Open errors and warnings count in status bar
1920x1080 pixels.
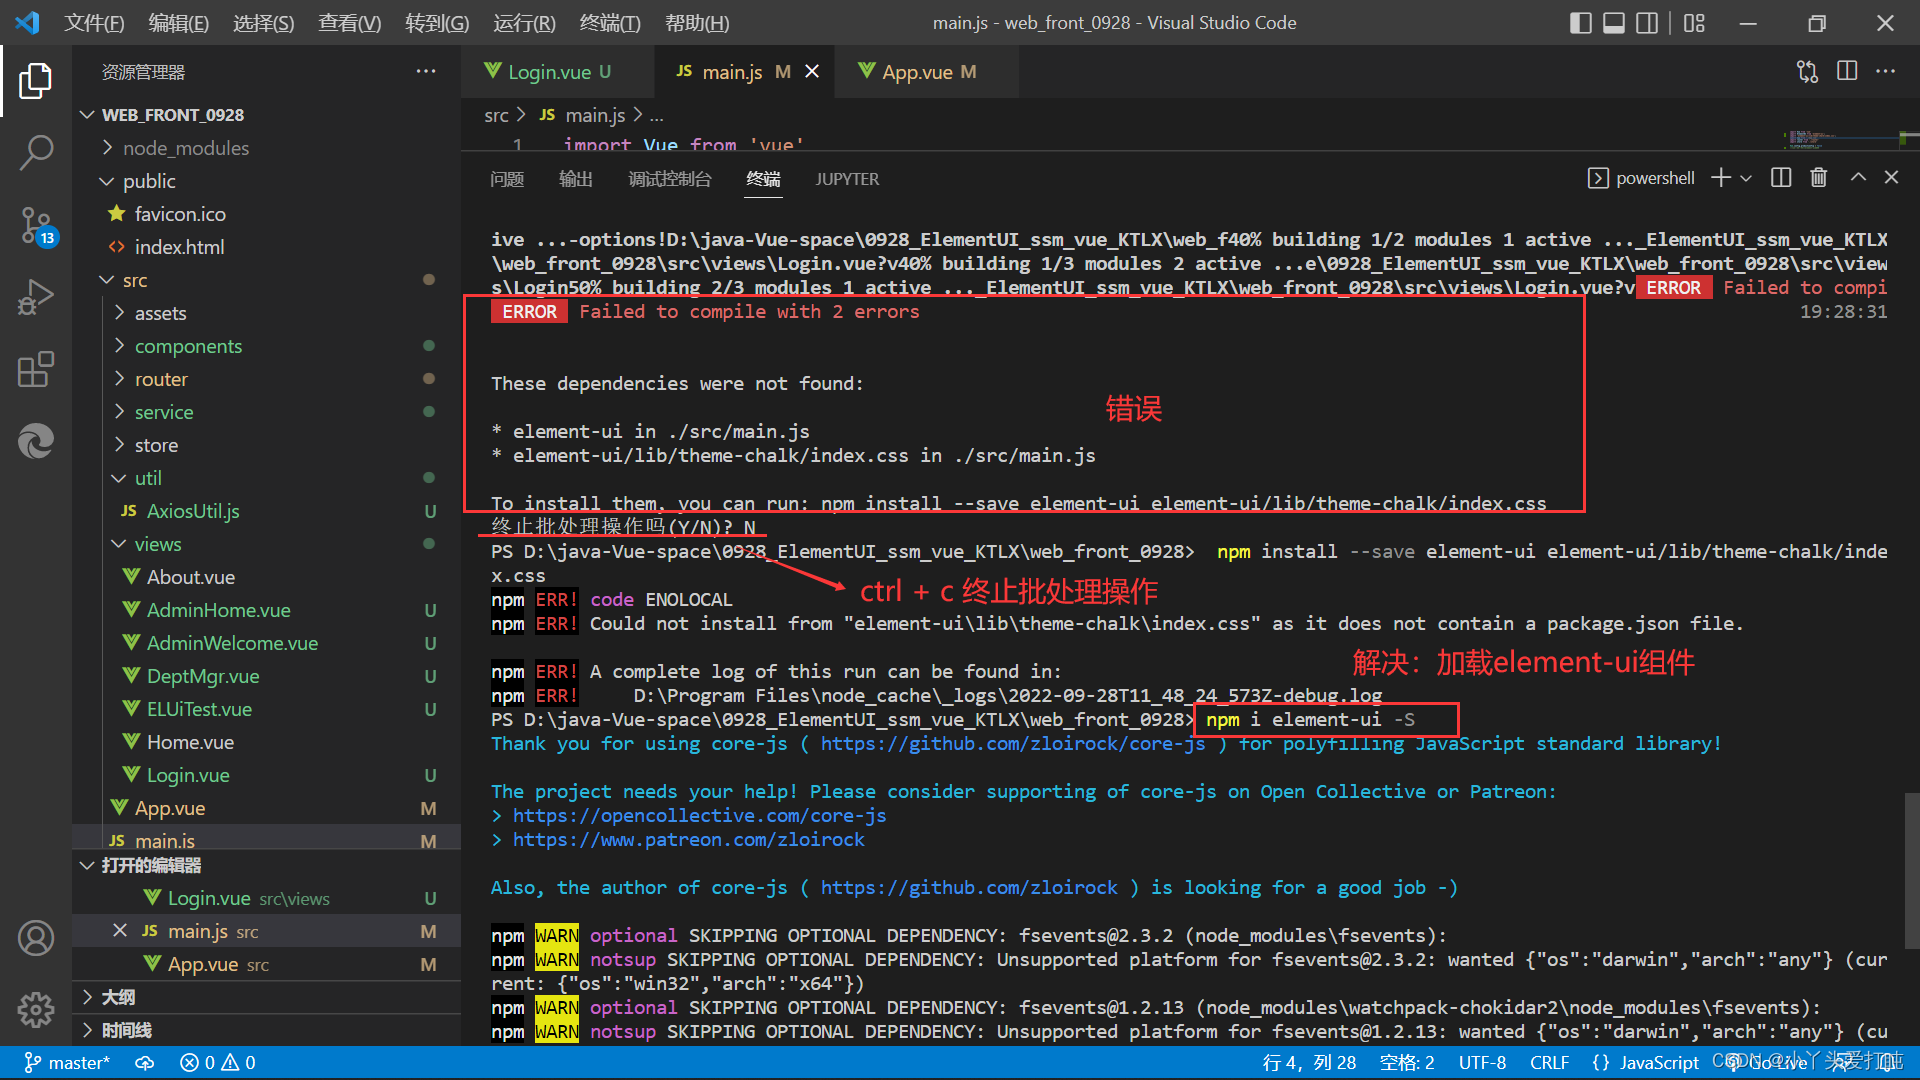tap(217, 1063)
